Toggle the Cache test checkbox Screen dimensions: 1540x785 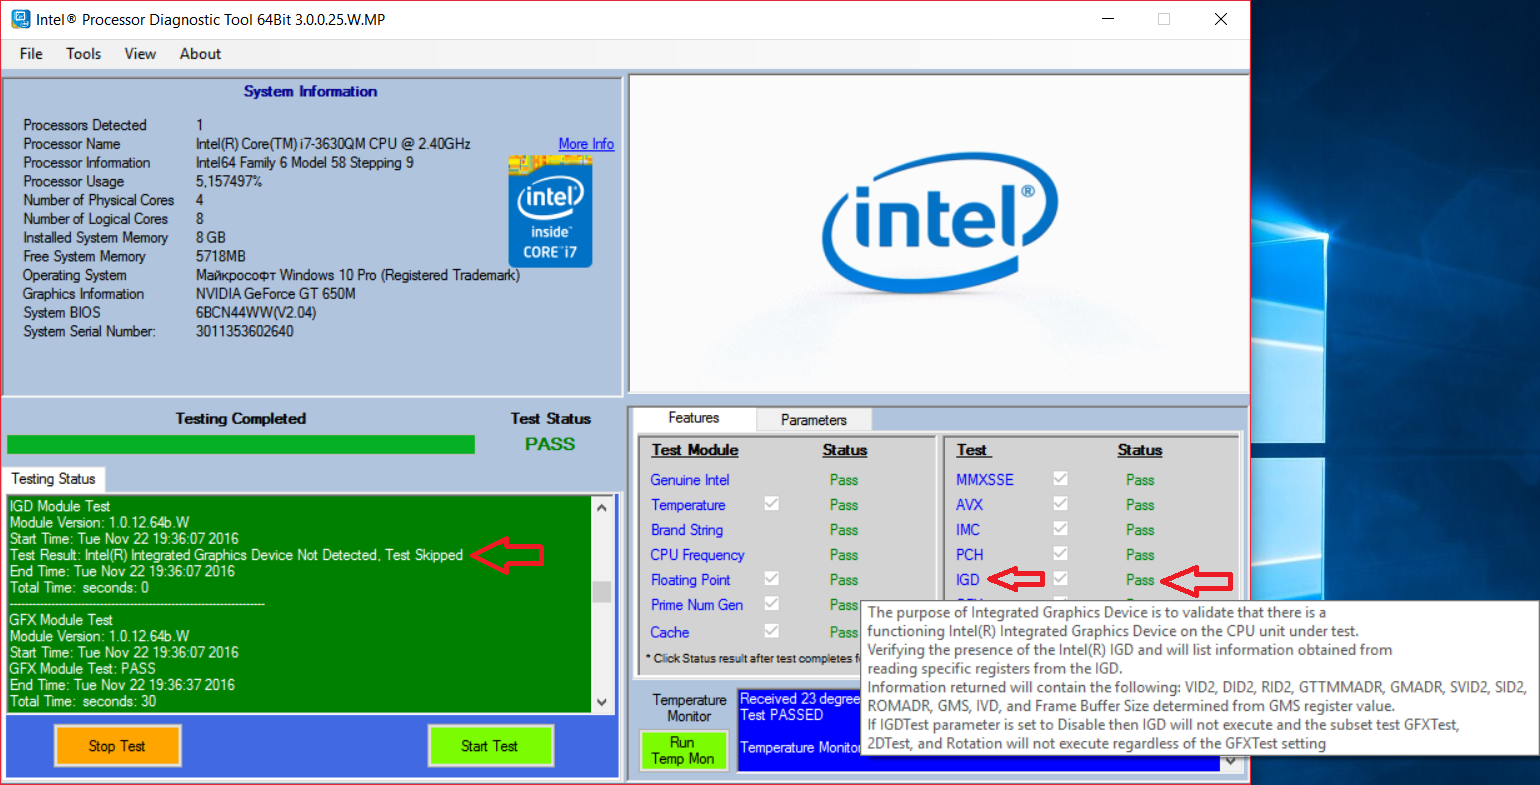(x=772, y=631)
